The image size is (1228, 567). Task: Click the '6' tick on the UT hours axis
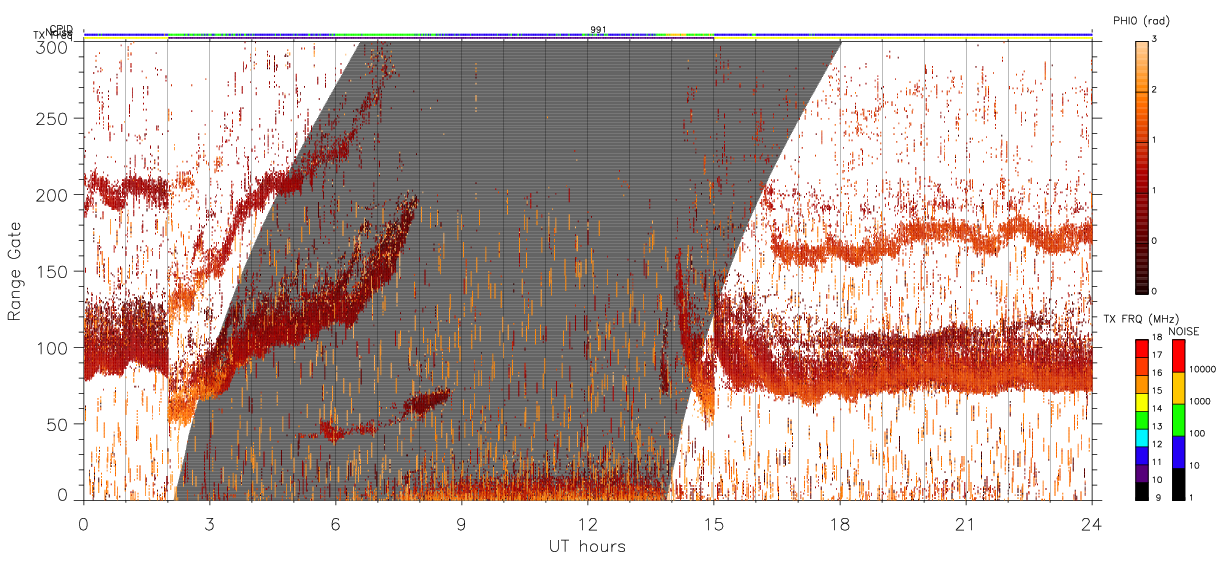[335, 523]
